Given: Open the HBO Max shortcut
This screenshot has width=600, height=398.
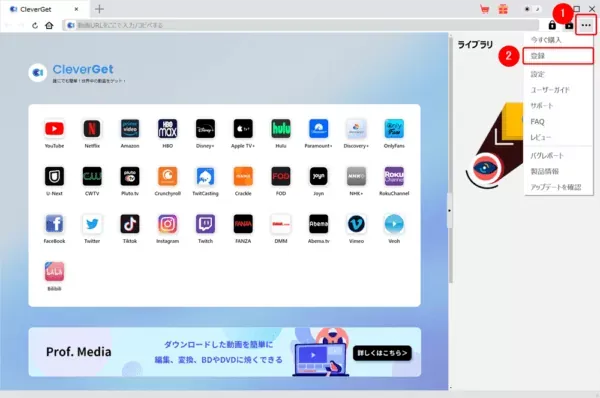Looking at the screenshot, I should [168, 129].
